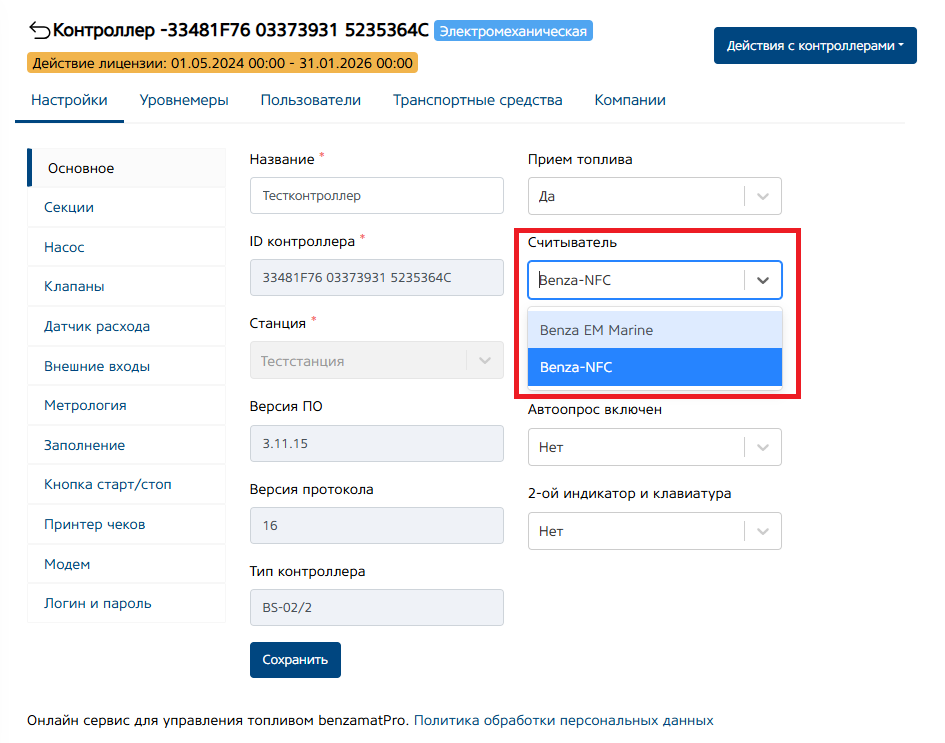Go to Транспортные средства tab
945x743 pixels.
[x=477, y=100]
